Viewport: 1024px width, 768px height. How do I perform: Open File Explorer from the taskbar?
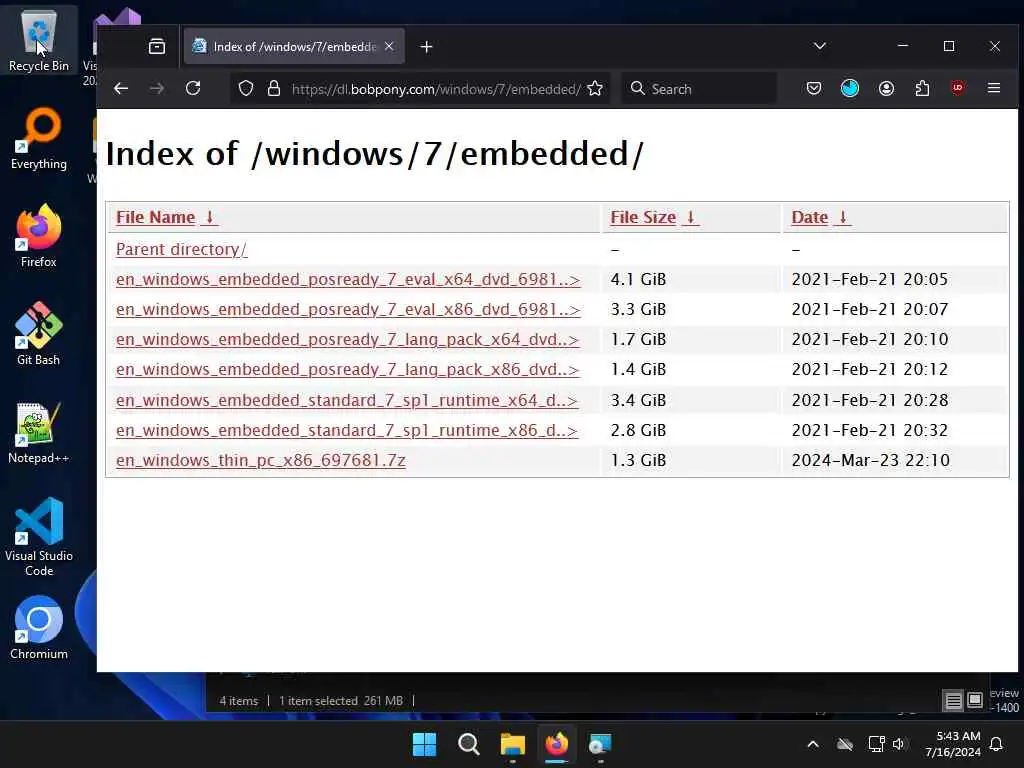point(513,744)
